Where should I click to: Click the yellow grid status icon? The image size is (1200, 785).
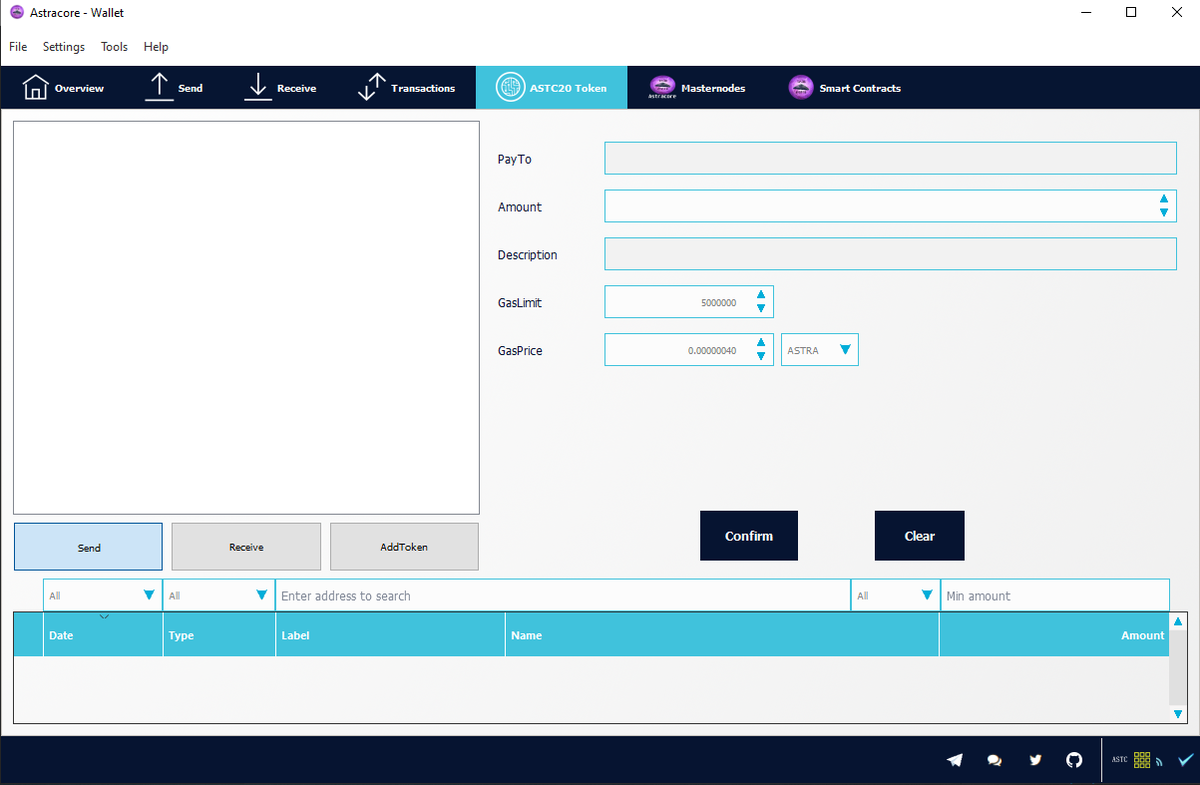pyautogui.click(x=1142, y=760)
